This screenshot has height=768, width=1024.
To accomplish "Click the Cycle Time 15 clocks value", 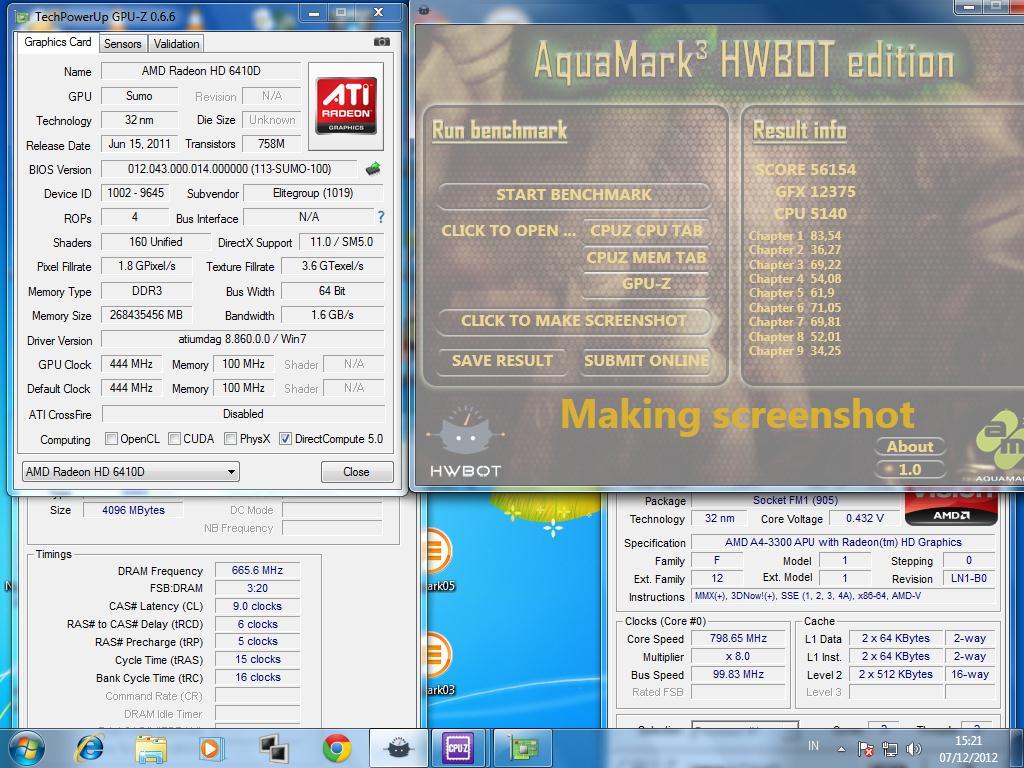I will click(x=257, y=660).
